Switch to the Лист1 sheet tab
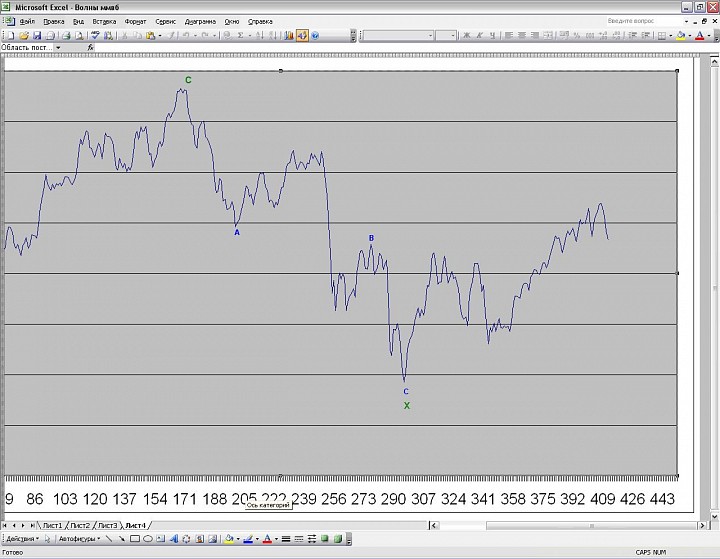Screen dimensions: 720x559 coord(52,525)
